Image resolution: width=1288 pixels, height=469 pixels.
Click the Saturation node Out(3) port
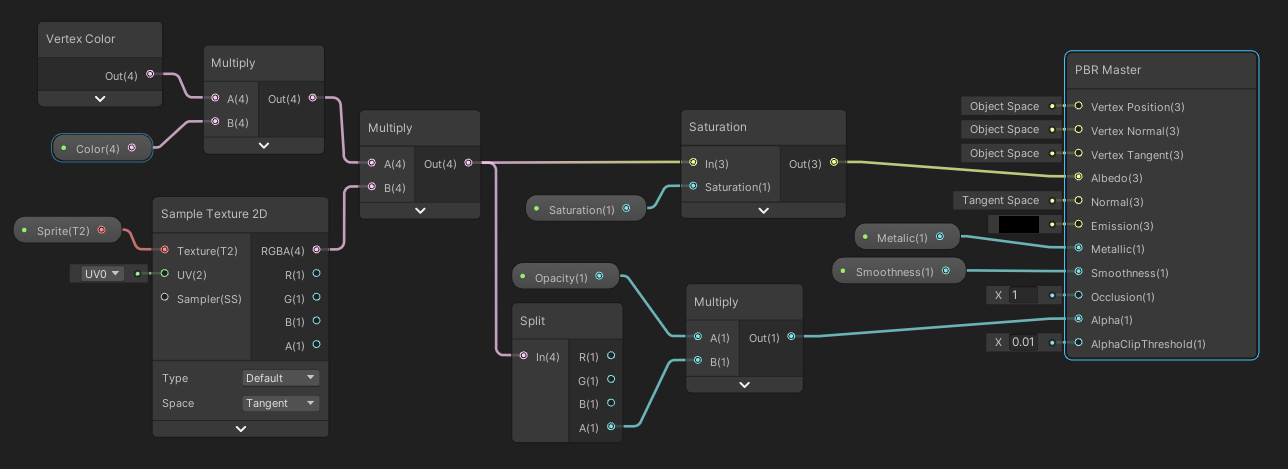point(834,162)
